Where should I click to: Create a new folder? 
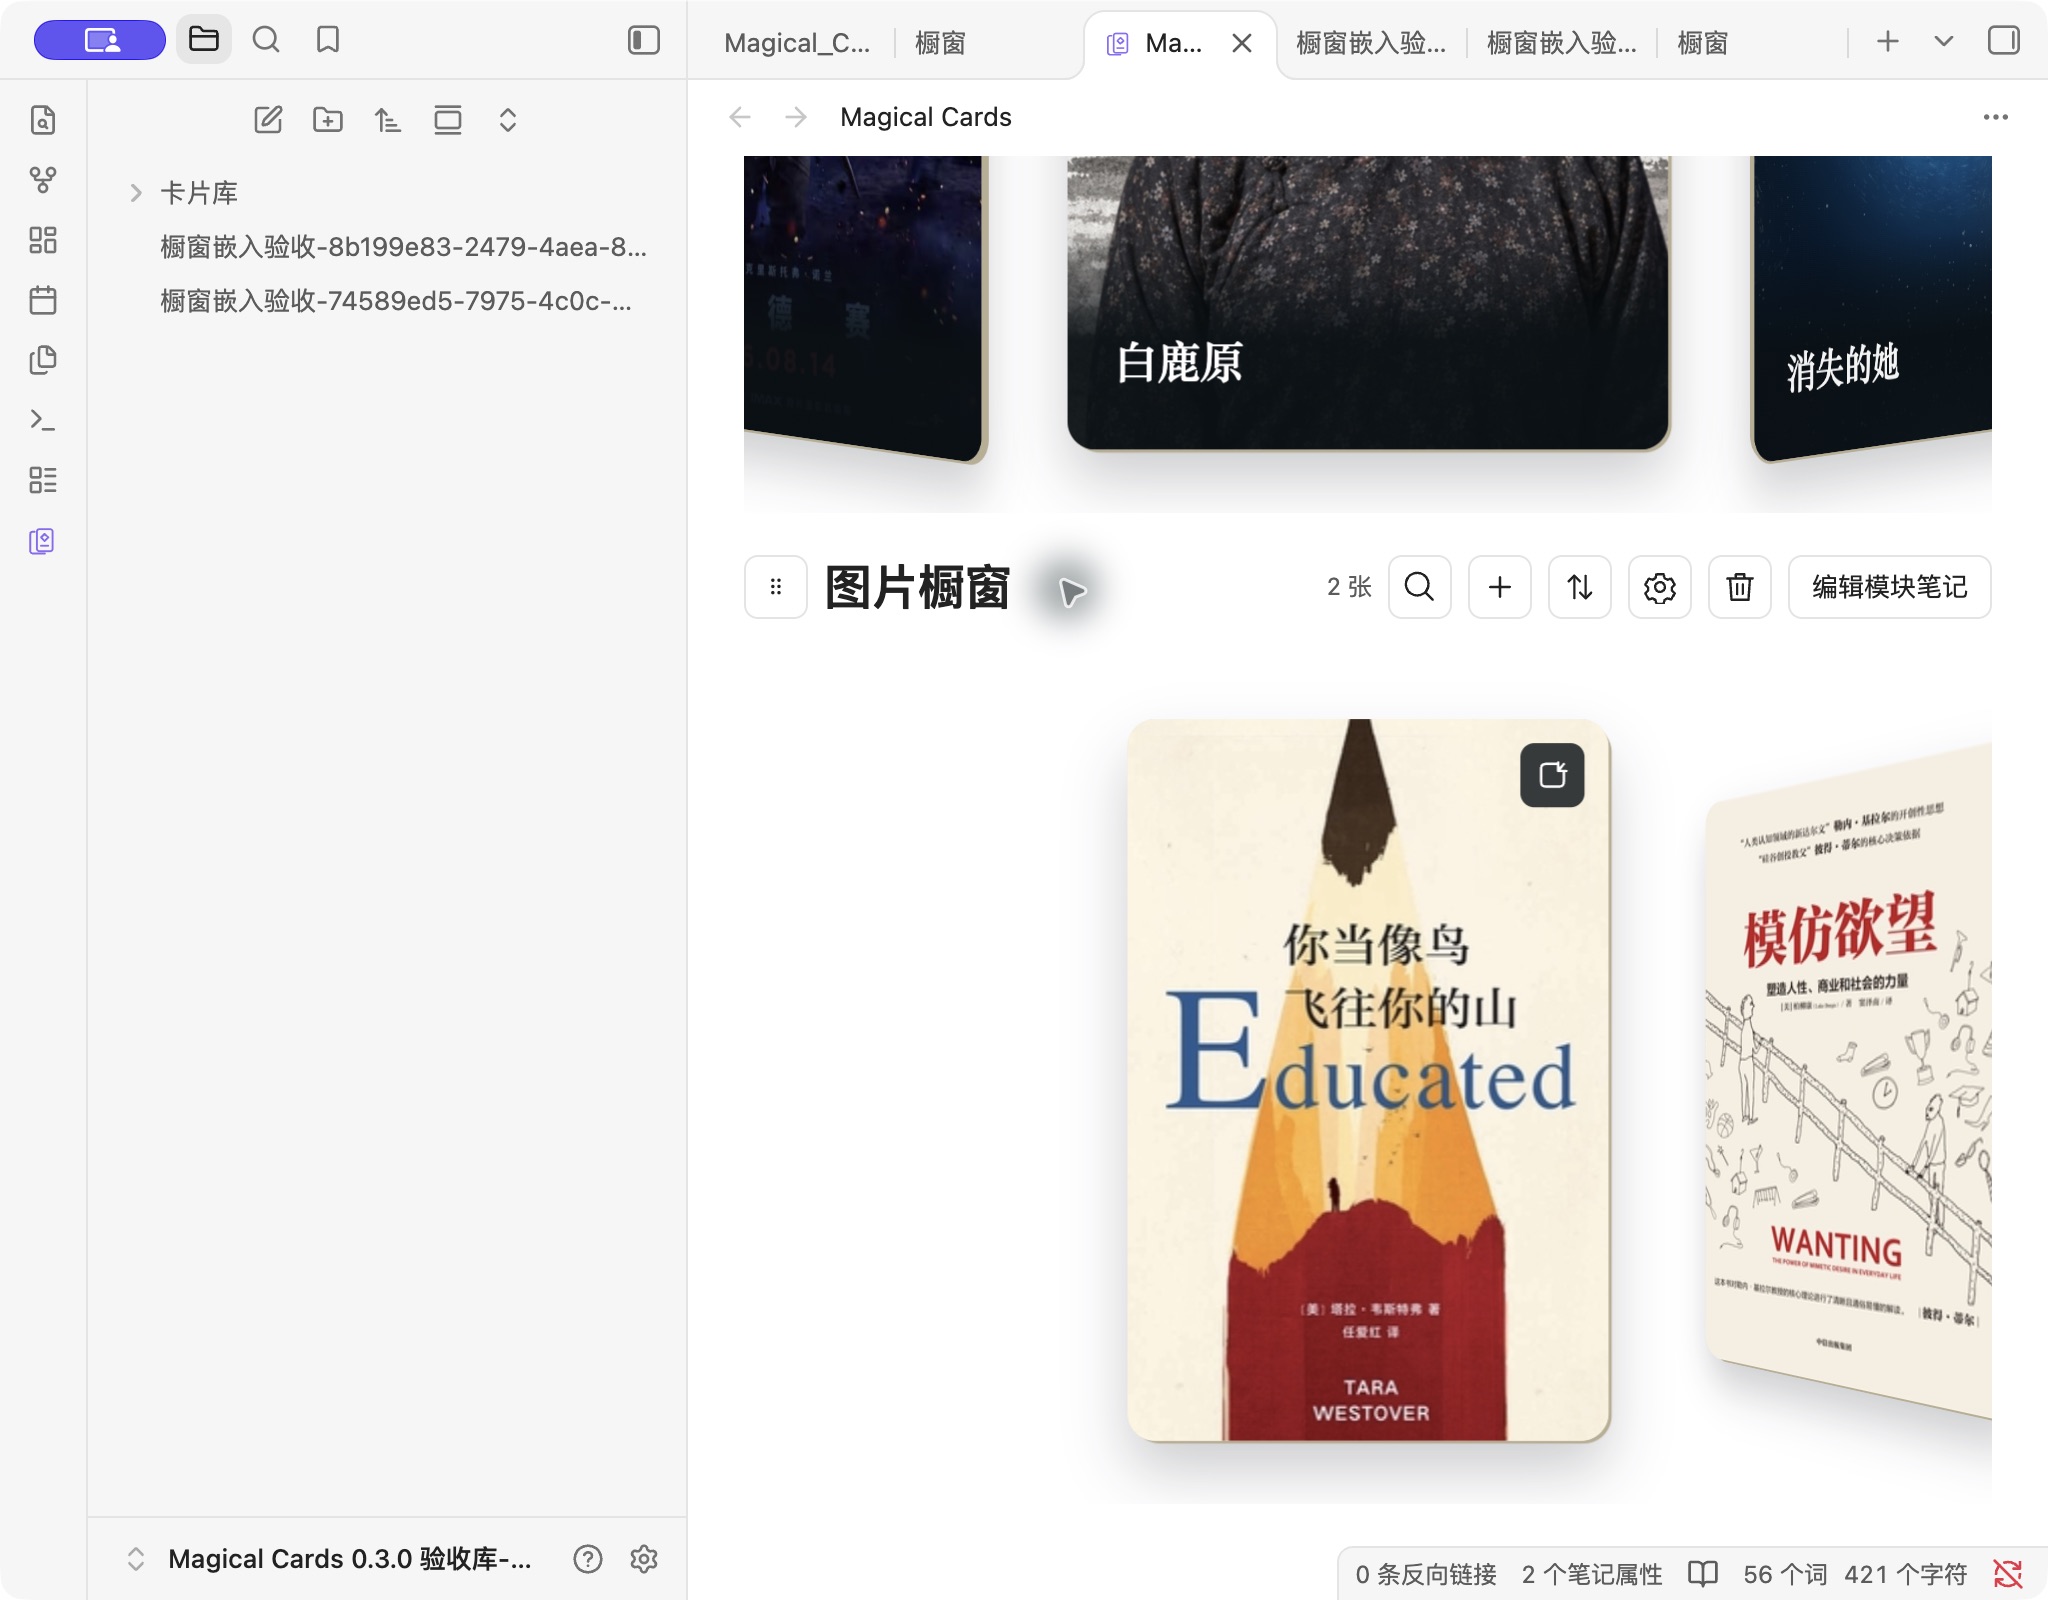pos(328,120)
